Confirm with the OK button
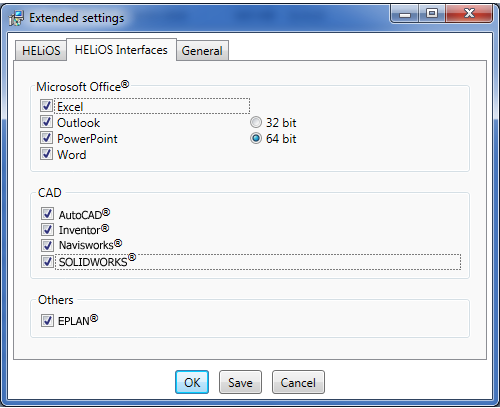 click(x=192, y=382)
